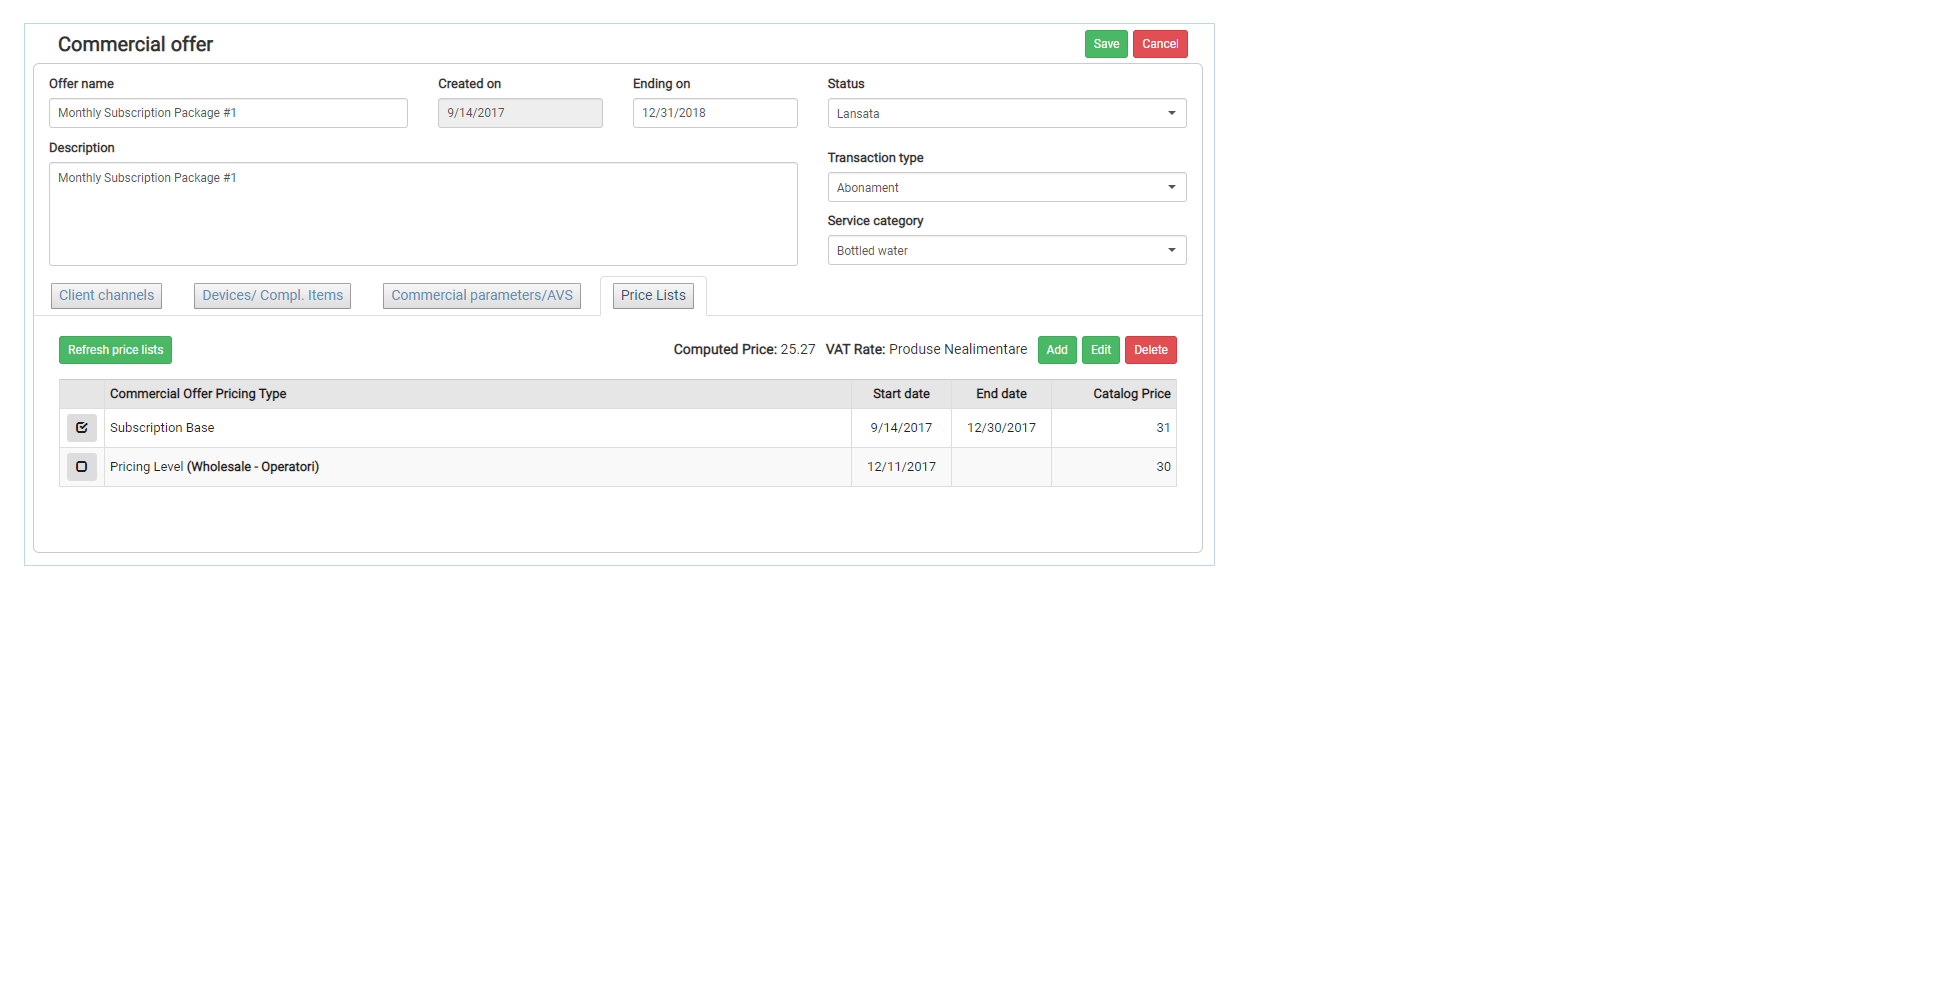Image resolution: width=1956 pixels, height=988 pixels.
Task: Click catalog price value 31
Action: (1163, 428)
